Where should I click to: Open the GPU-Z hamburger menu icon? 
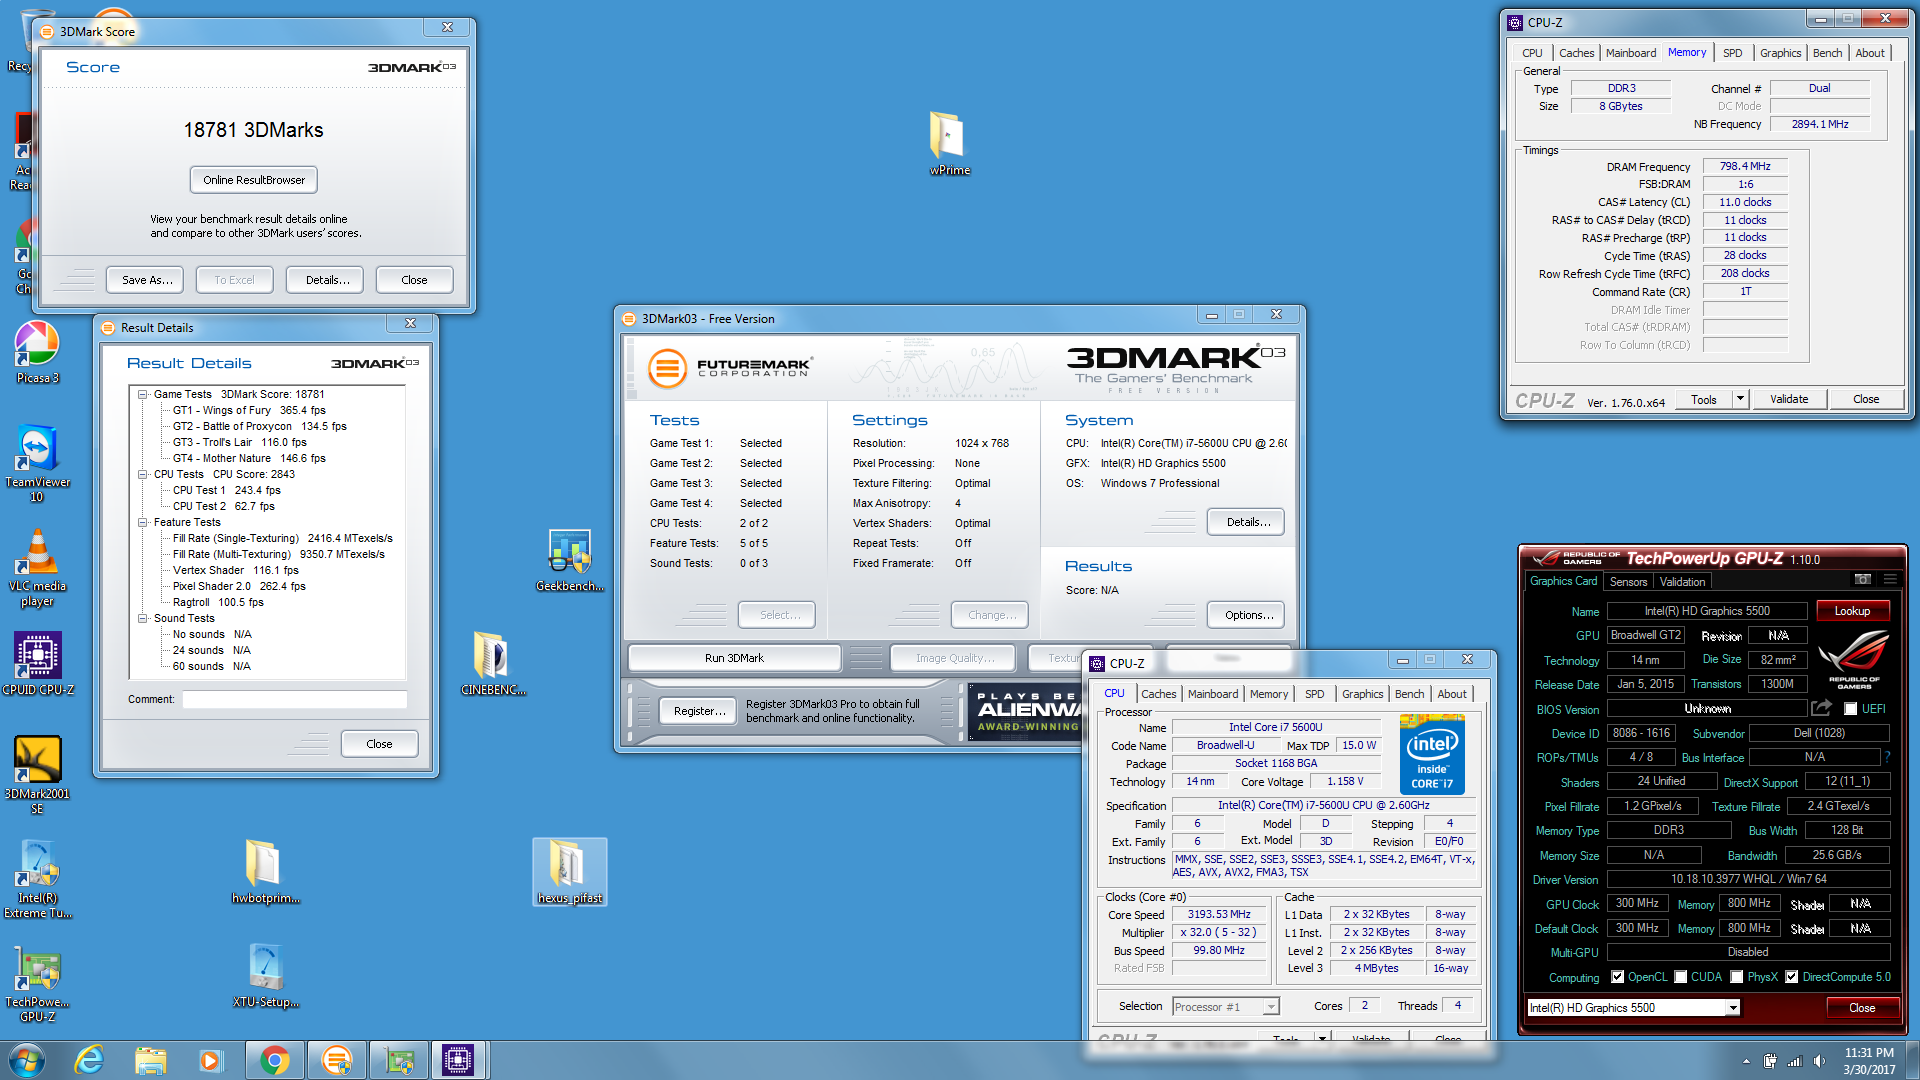pyautogui.click(x=1889, y=580)
